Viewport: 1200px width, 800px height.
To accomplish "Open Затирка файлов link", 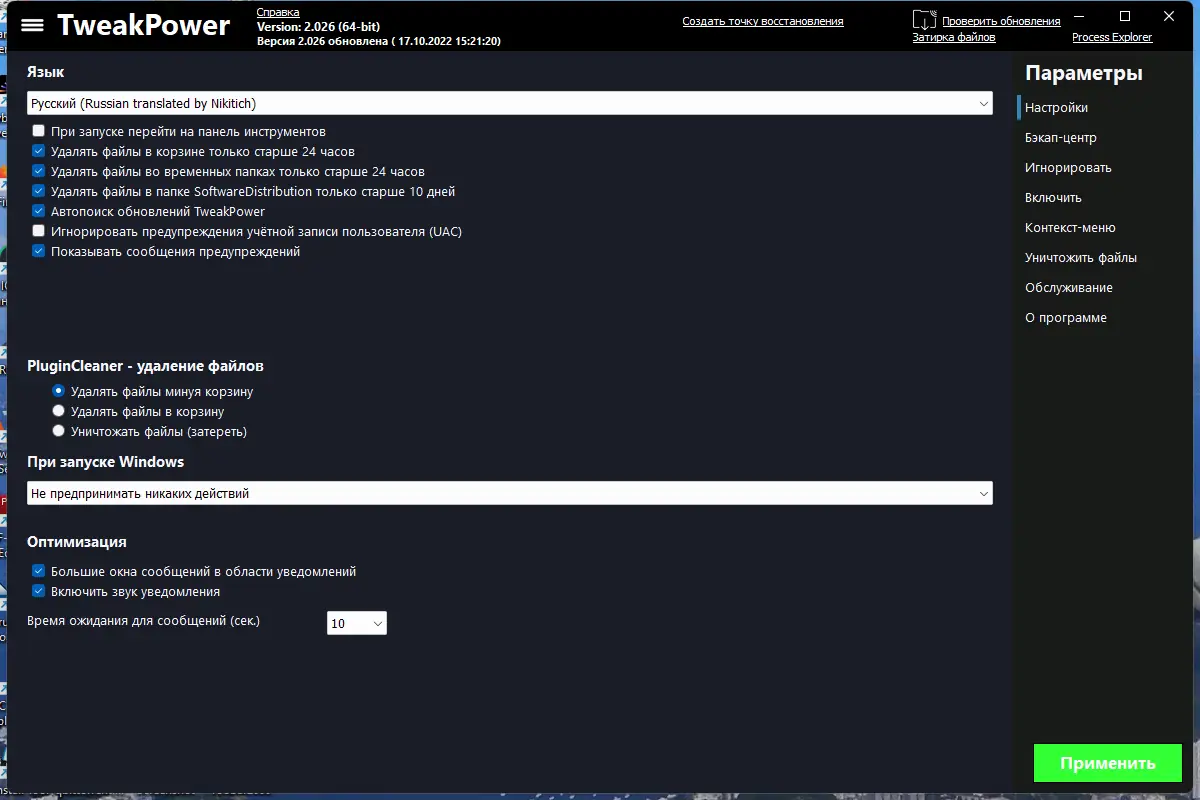I will tap(954, 37).
